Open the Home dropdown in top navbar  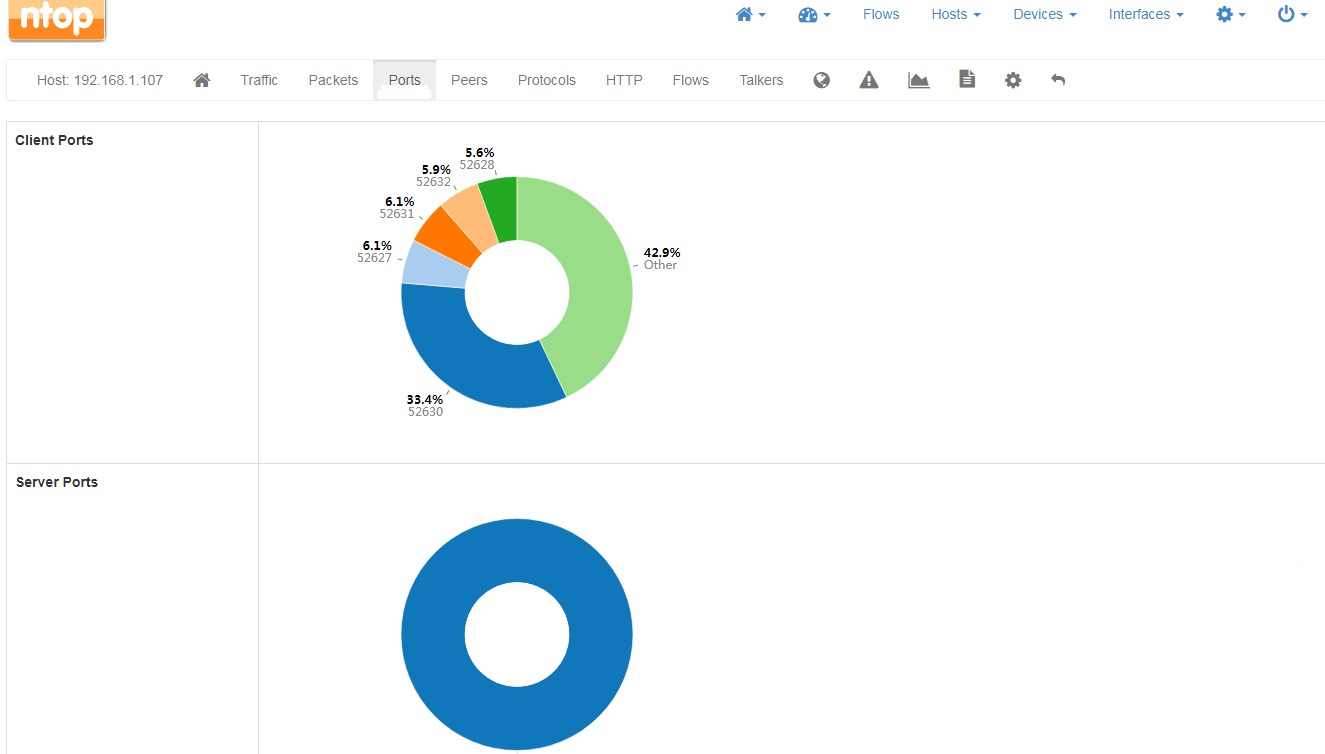click(x=750, y=15)
